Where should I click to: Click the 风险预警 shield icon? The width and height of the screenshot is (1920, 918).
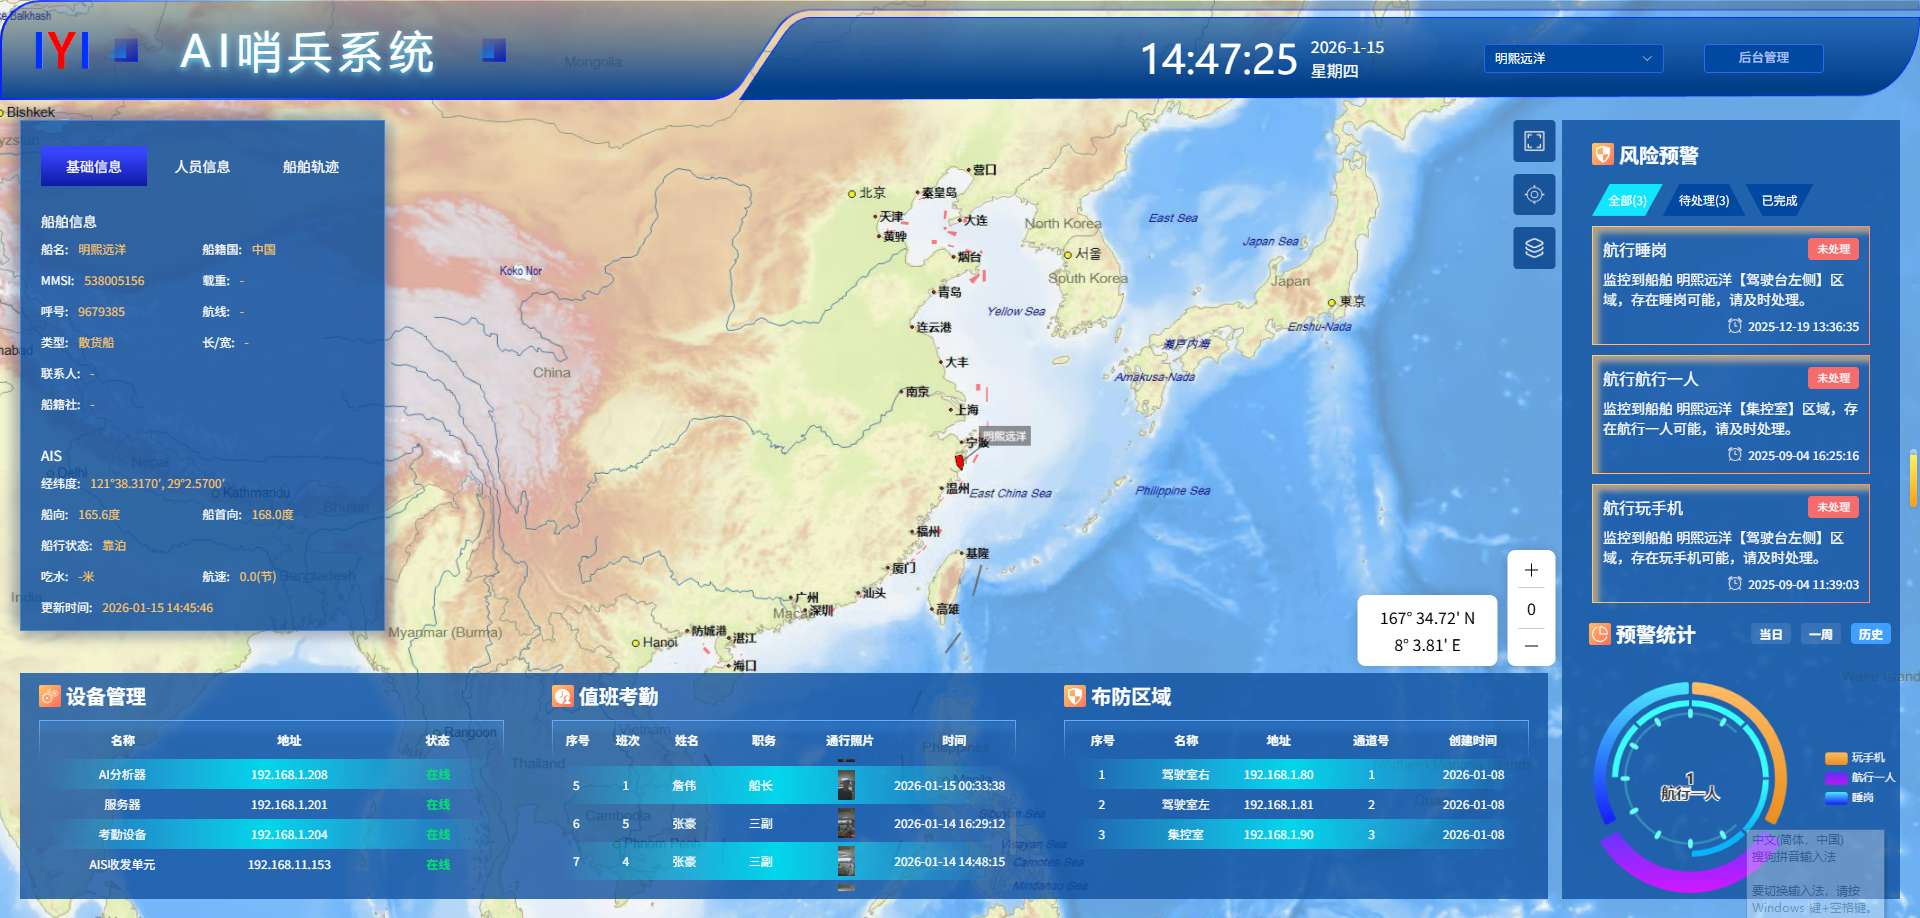pos(1602,155)
